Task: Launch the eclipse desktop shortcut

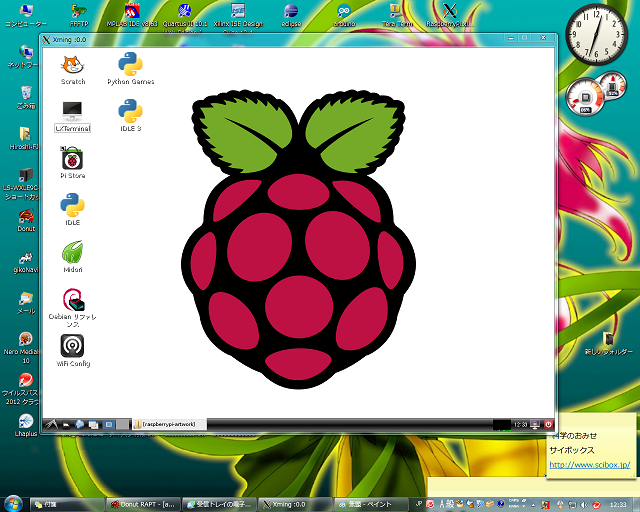Action: pyautogui.click(x=291, y=16)
